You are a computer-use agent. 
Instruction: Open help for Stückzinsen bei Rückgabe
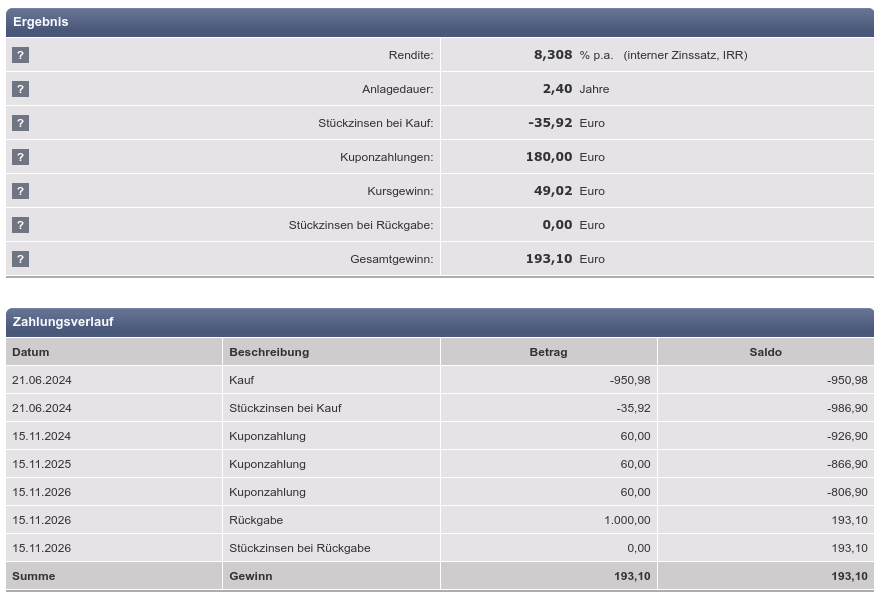[20, 225]
